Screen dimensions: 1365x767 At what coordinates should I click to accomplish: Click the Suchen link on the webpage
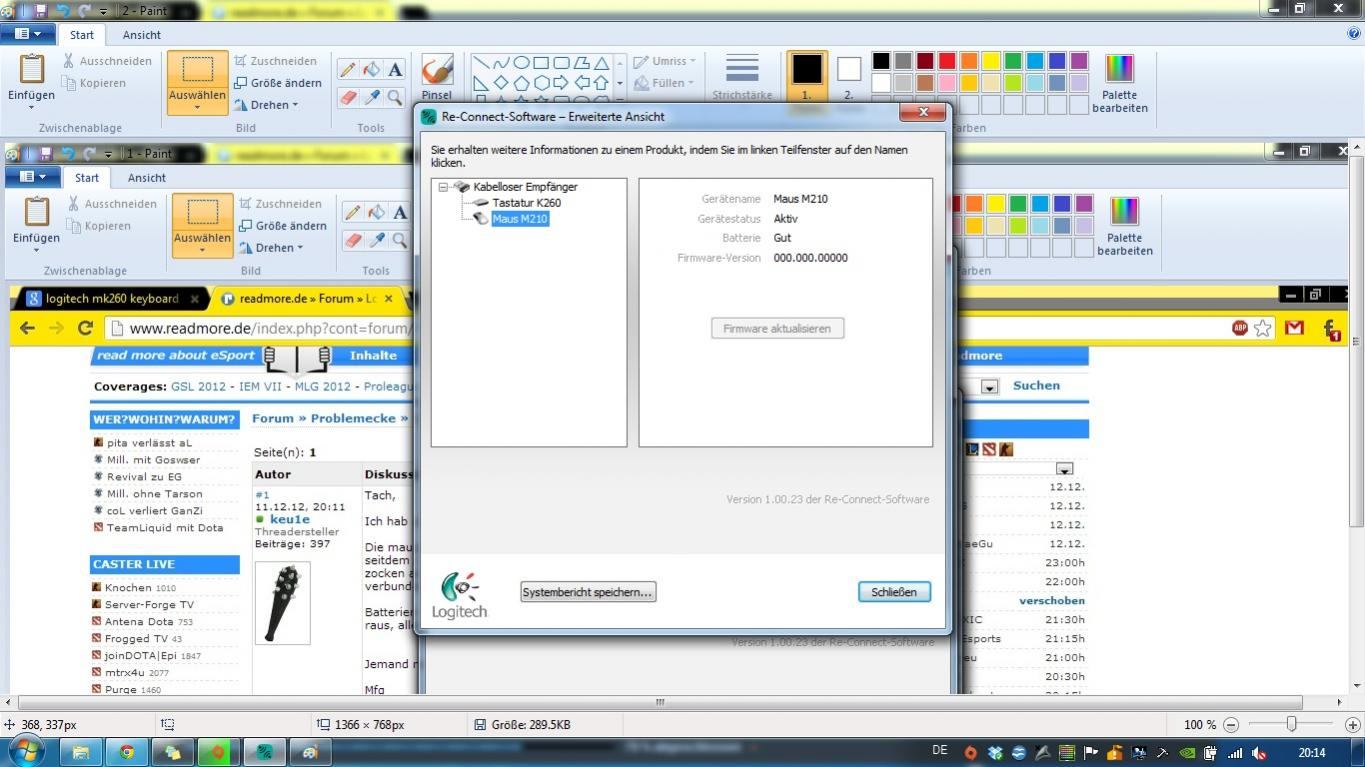click(x=1036, y=386)
